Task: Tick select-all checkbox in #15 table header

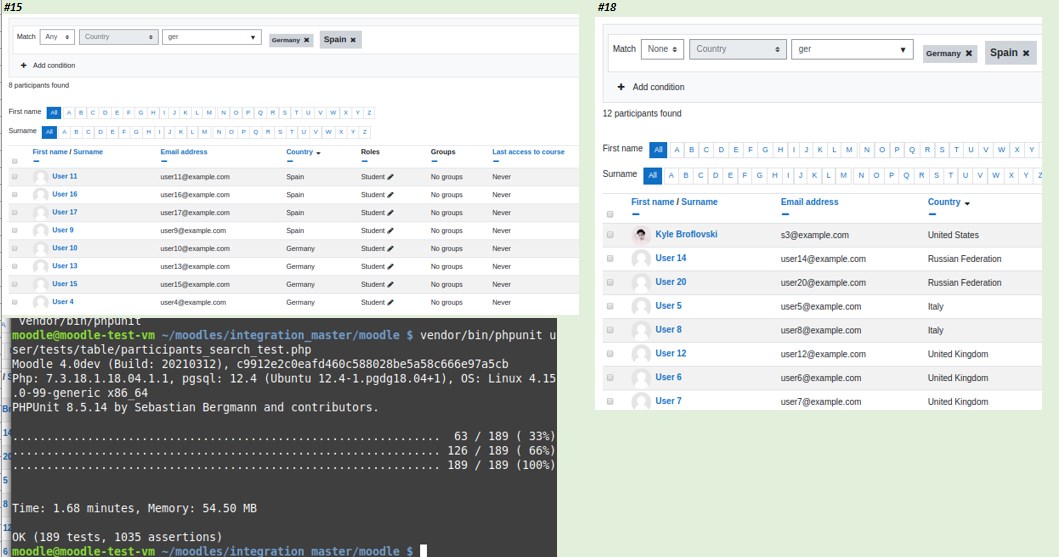Action: click(15, 161)
